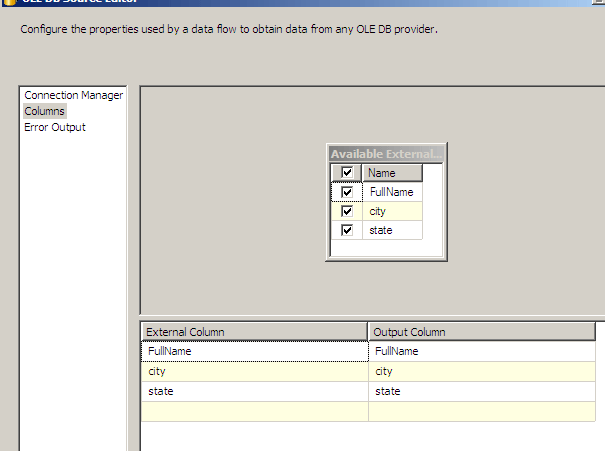The image size is (605, 451).
Task: Open the Error Output page
Action: point(55,127)
